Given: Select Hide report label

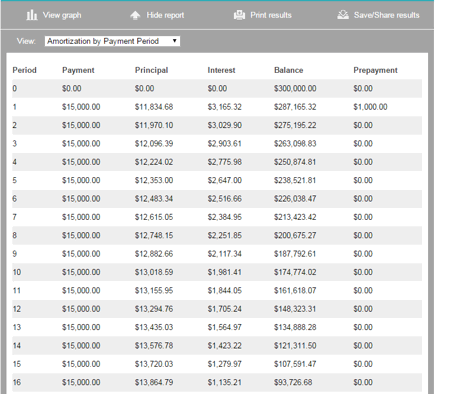Looking at the screenshot, I should pos(165,15).
